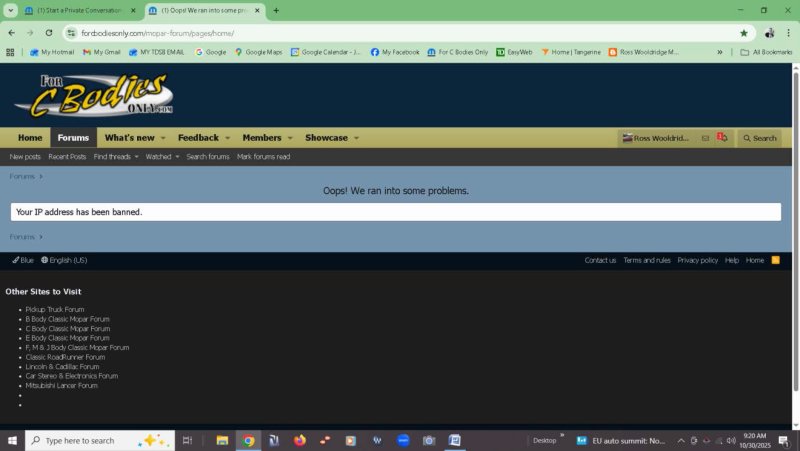Expand the Members dropdown arrow
800x451 pixels.
pyautogui.click(x=290, y=138)
